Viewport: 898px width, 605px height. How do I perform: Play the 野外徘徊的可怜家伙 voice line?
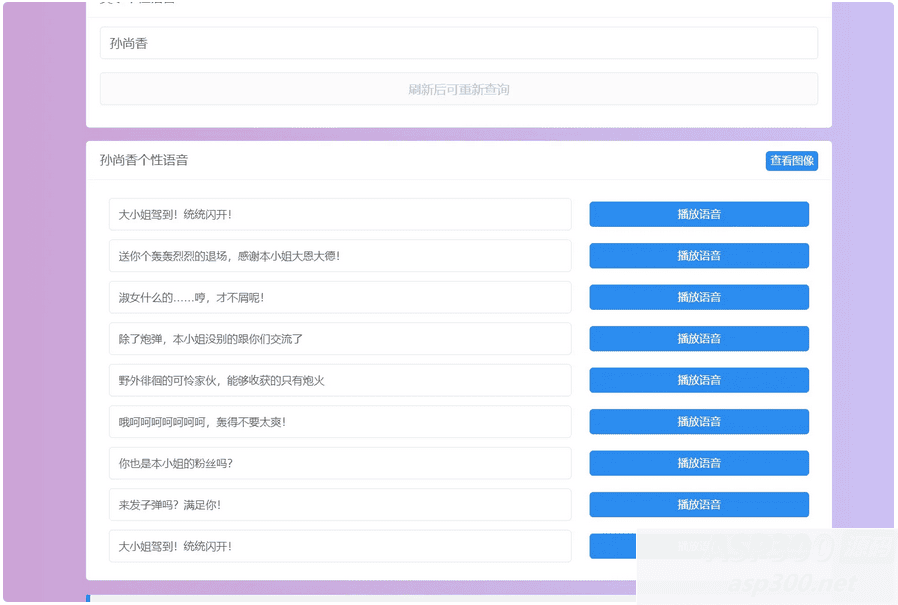(698, 380)
